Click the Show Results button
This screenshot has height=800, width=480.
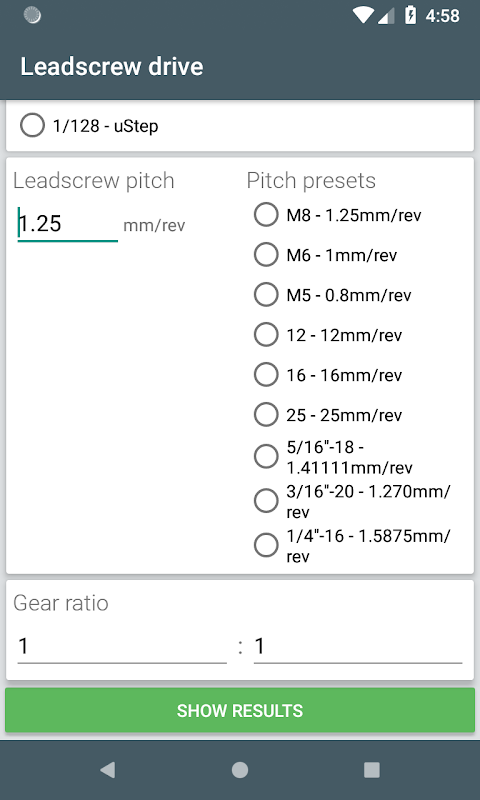coord(240,710)
